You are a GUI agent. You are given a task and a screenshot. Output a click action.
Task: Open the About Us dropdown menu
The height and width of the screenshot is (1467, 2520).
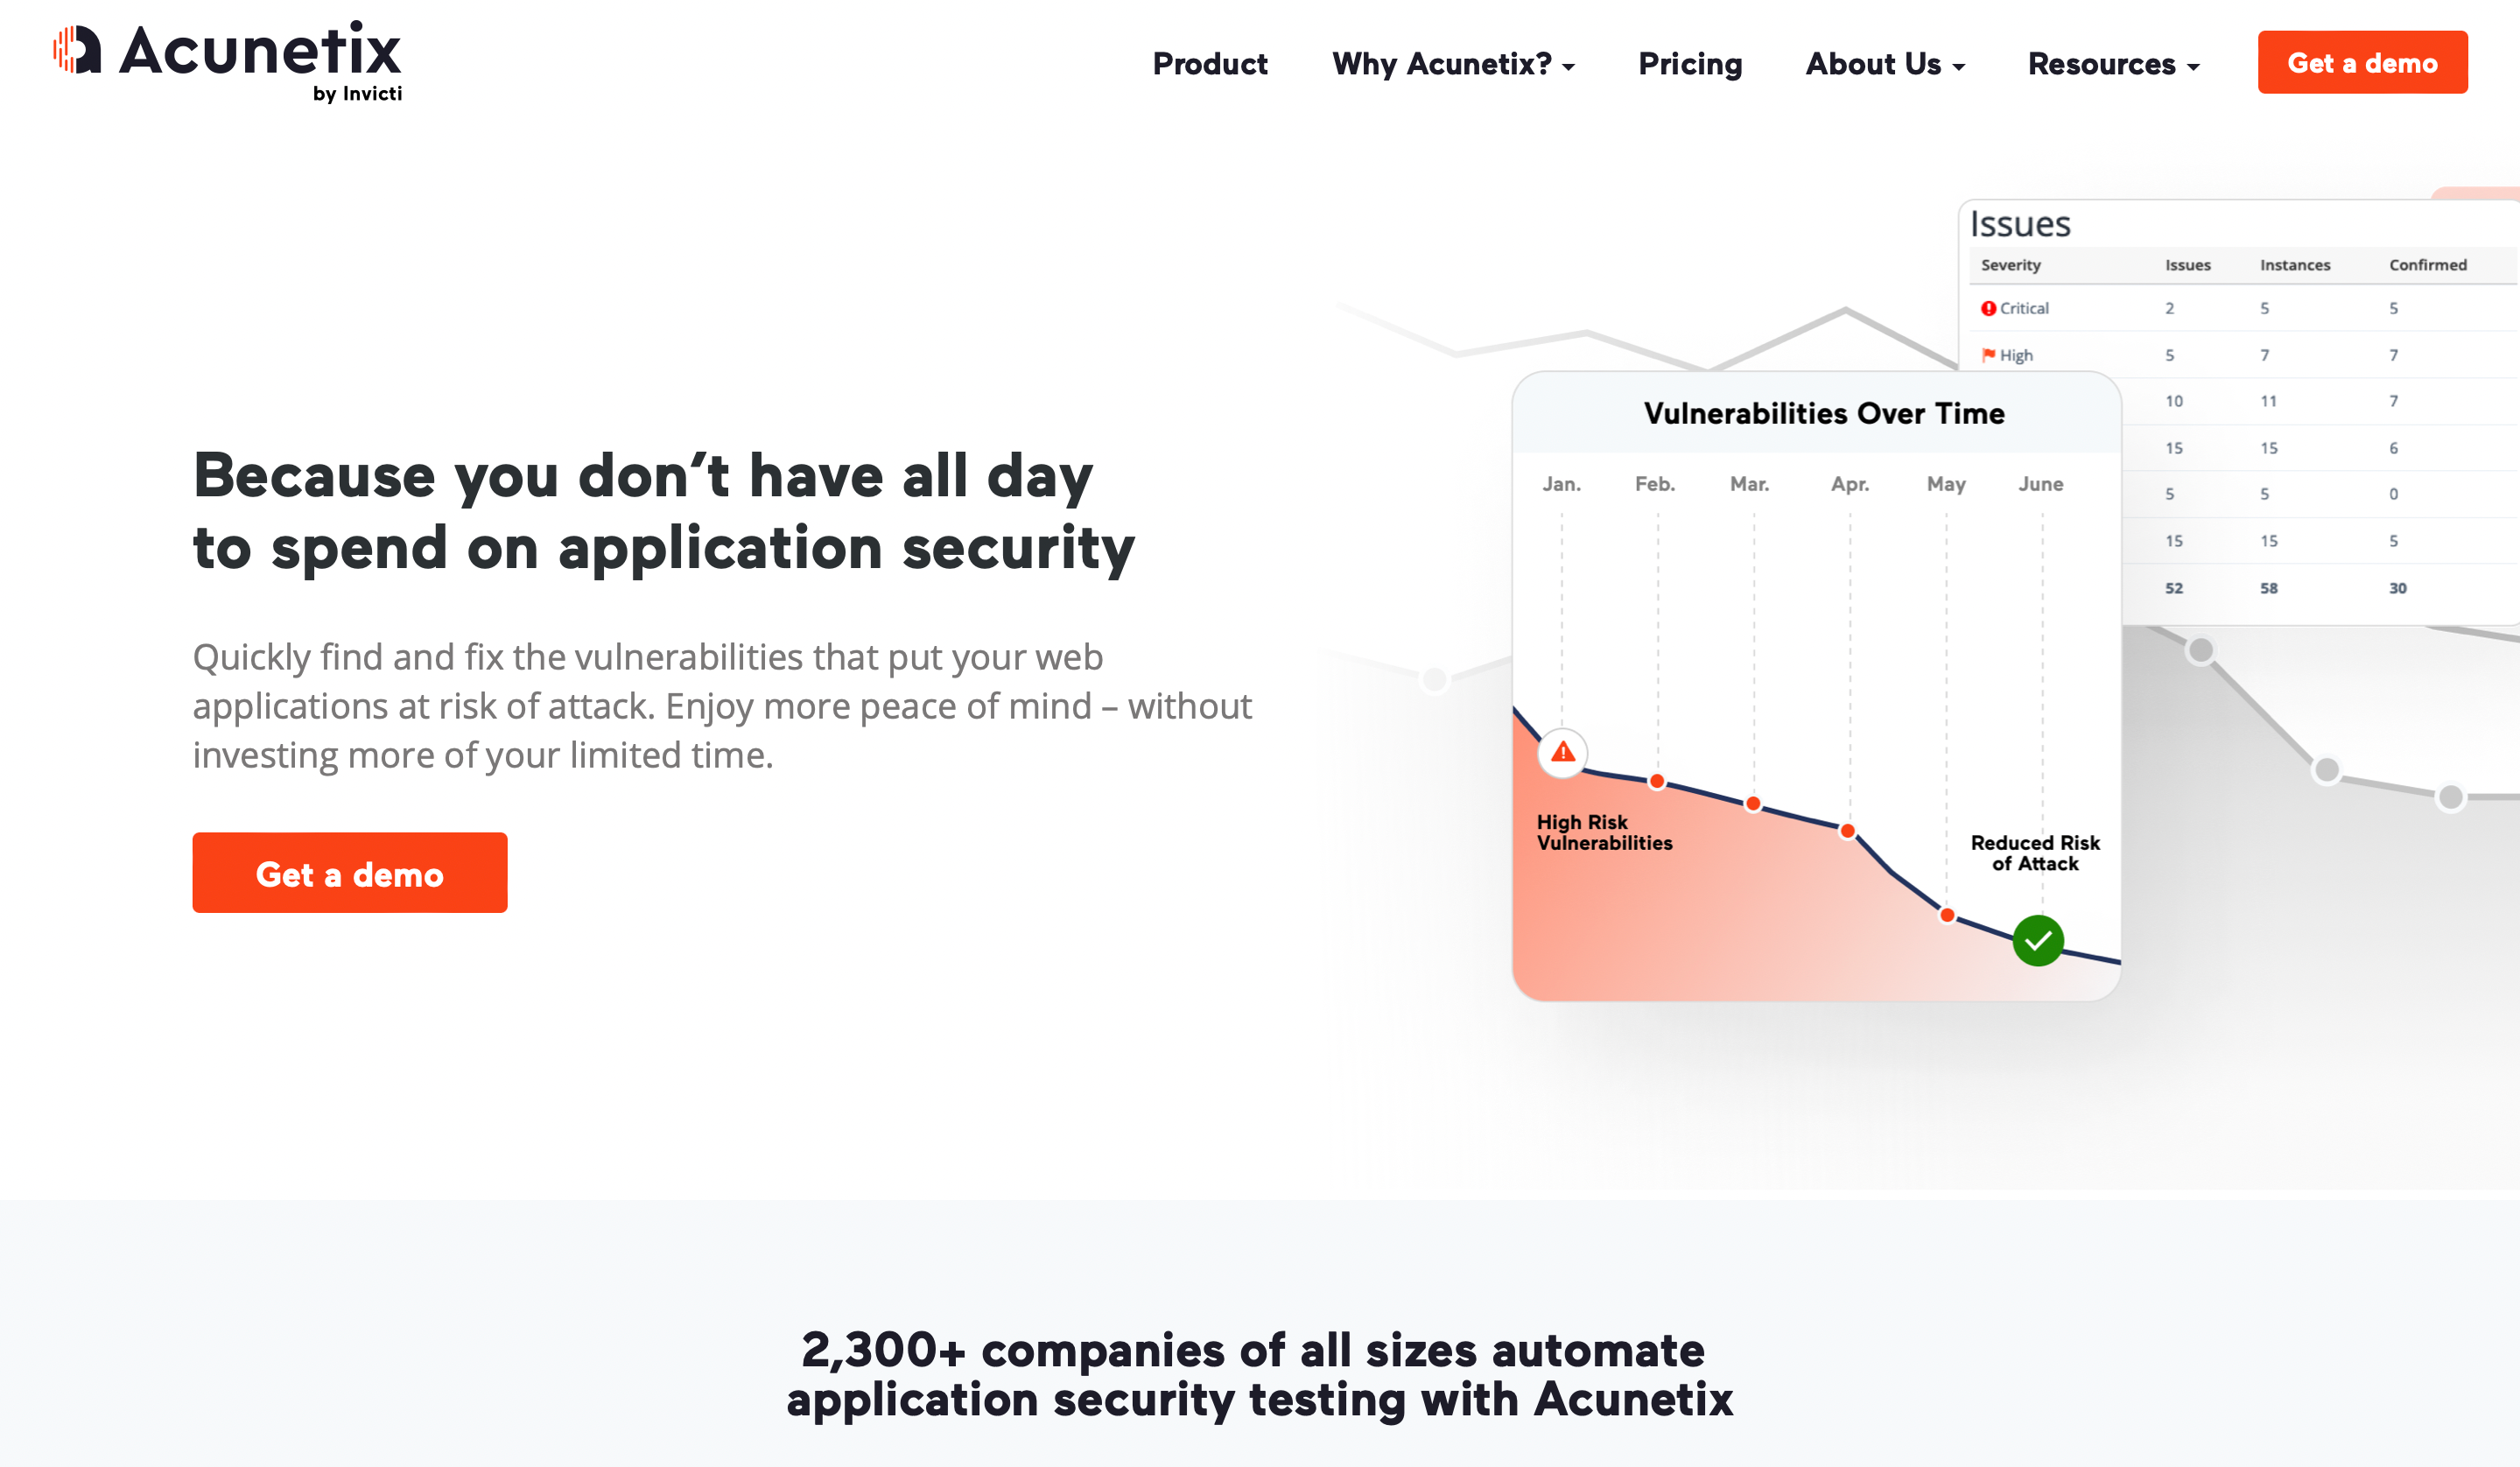coord(1885,64)
